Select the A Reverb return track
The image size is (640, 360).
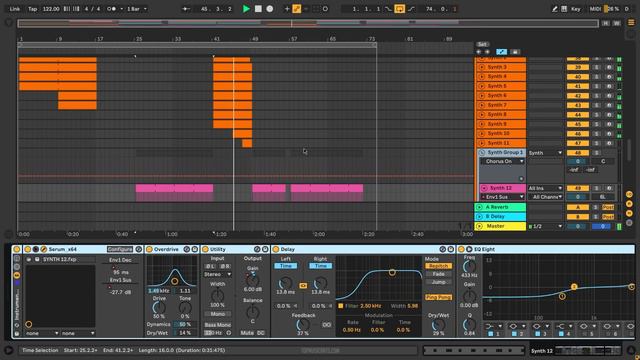(x=500, y=207)
